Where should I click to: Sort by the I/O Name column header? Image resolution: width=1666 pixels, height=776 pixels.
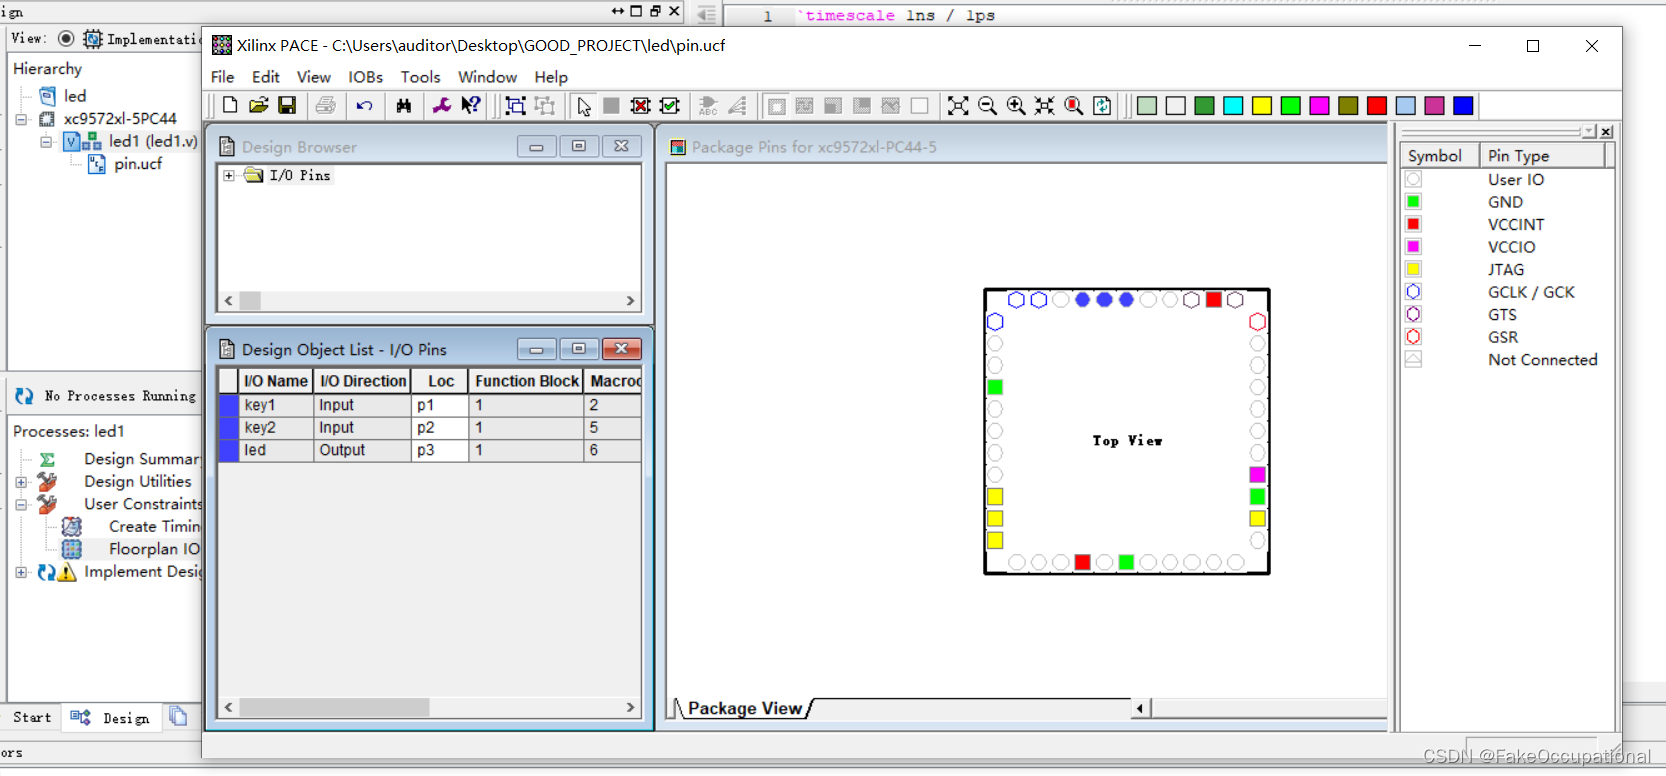tap(276, 381)
